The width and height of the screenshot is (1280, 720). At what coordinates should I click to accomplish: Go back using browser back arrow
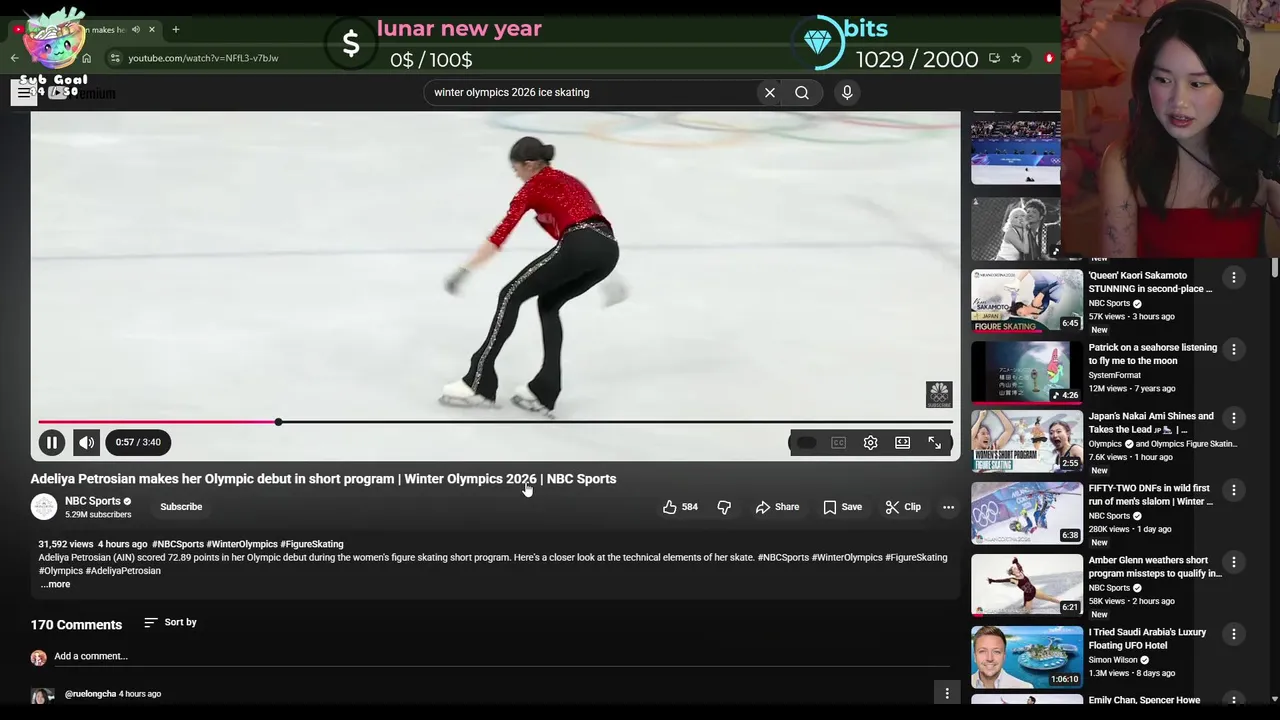tap(14, 58)
